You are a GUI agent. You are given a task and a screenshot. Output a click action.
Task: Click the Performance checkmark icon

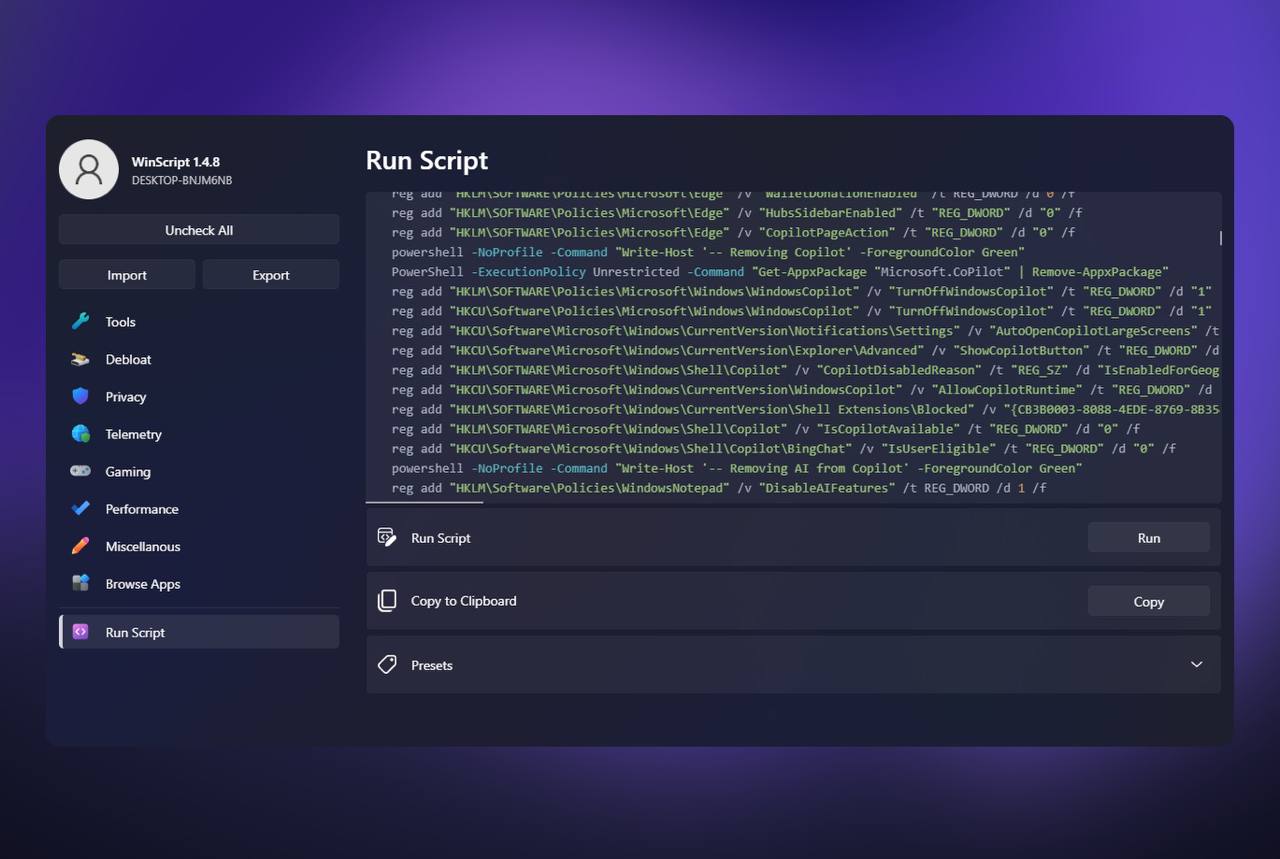tap(81, 509)
